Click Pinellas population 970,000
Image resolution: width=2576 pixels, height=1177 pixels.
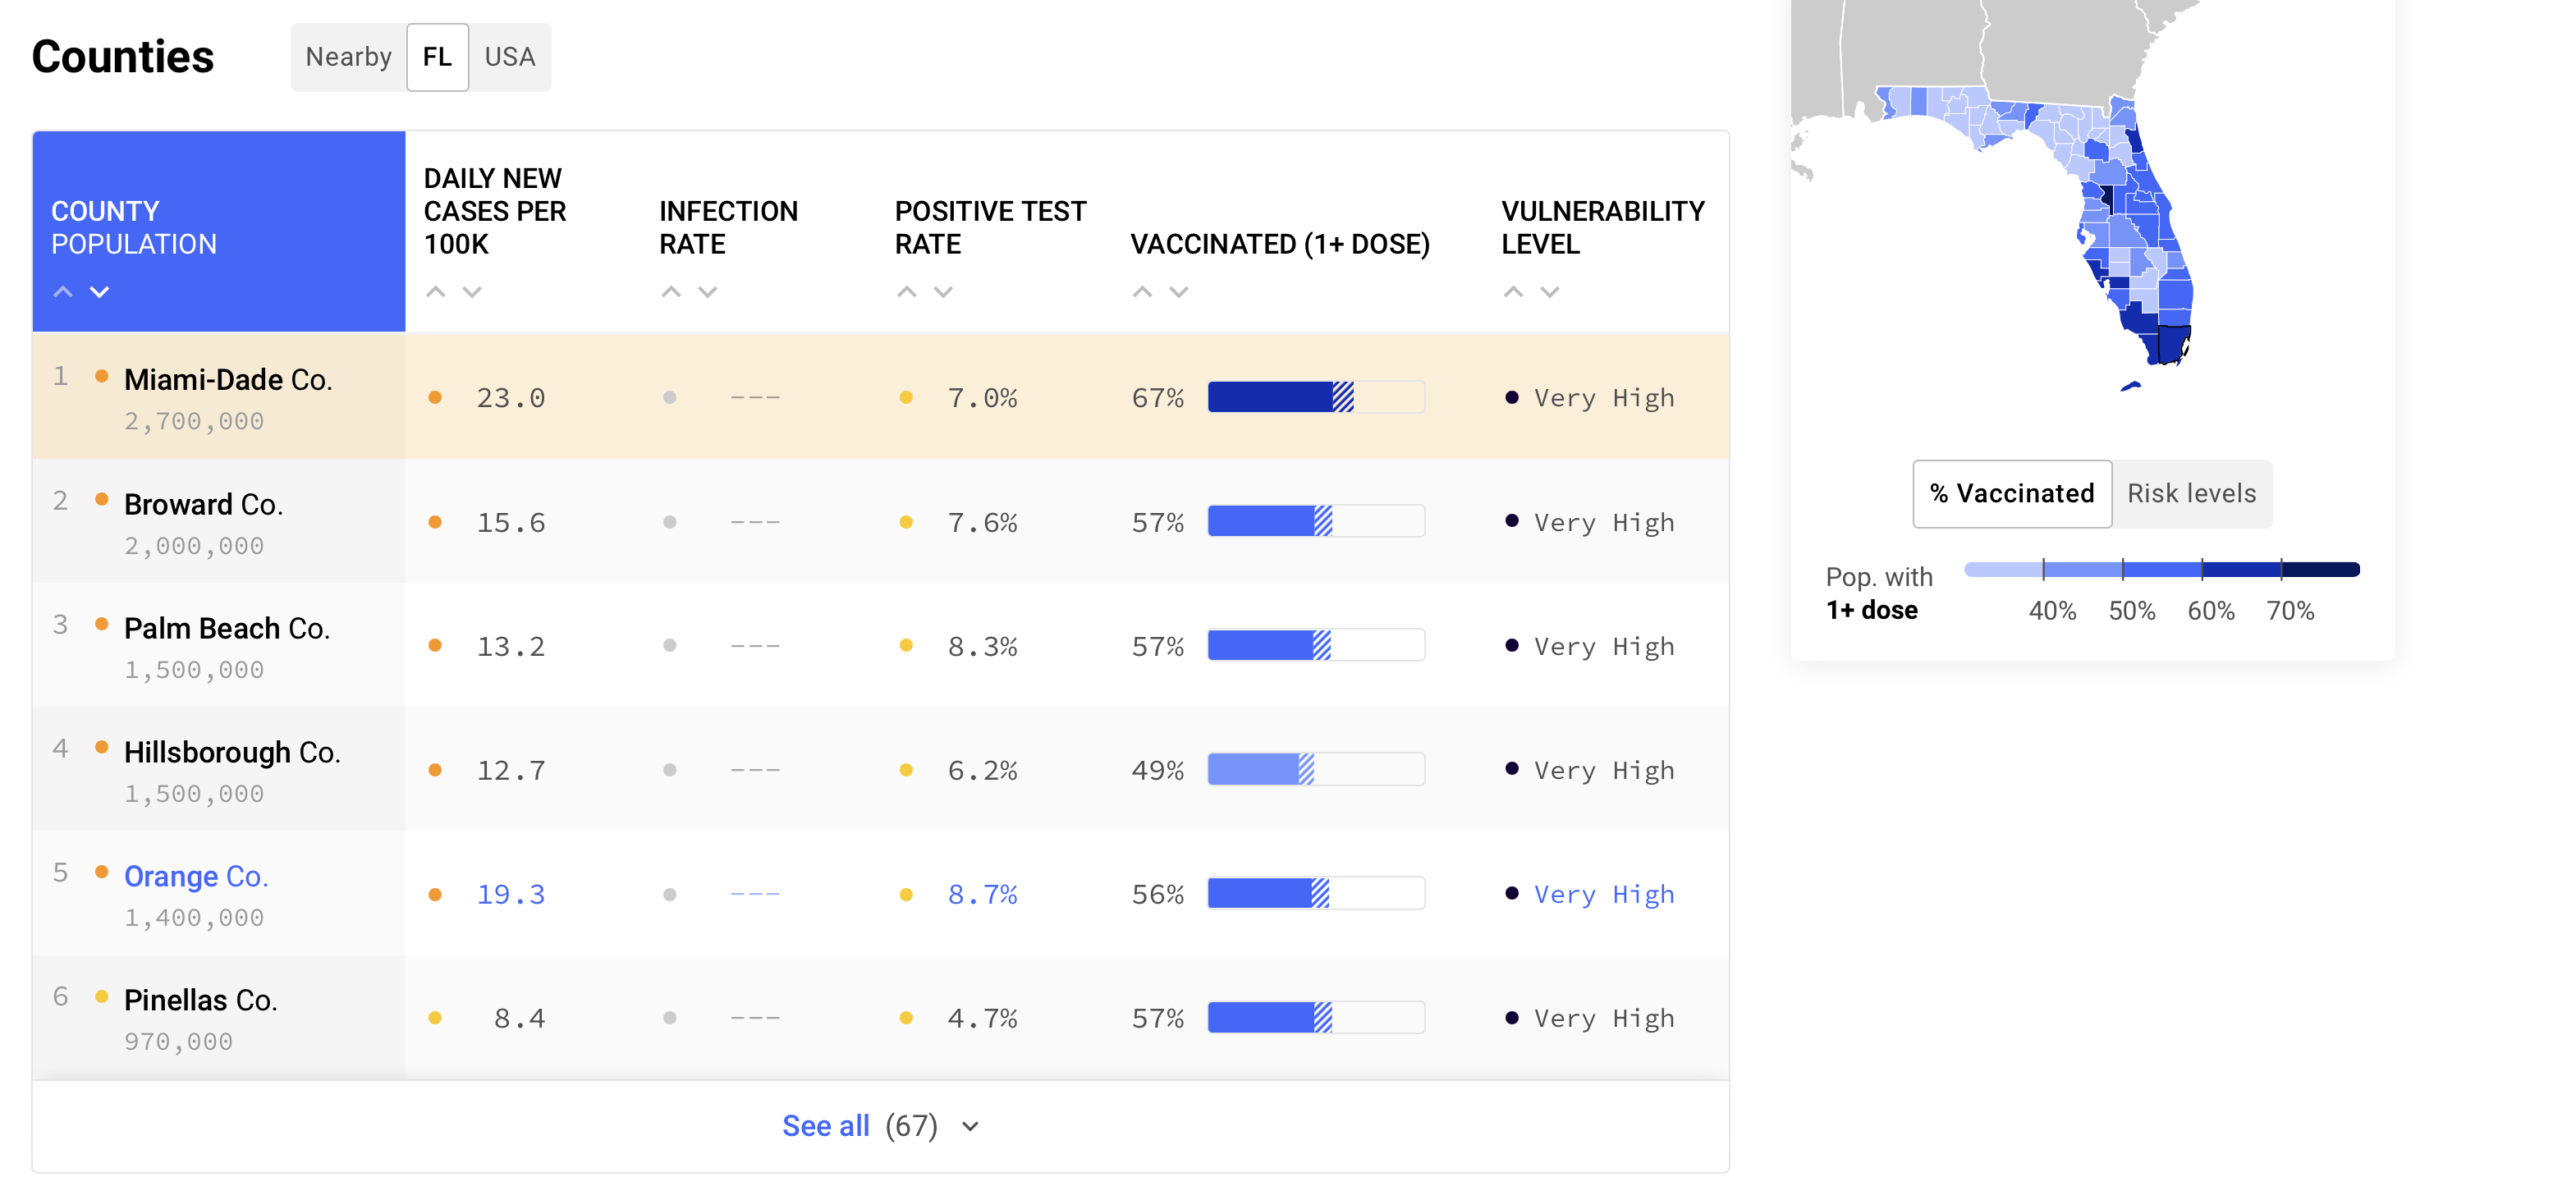(x=178, y=1042)
